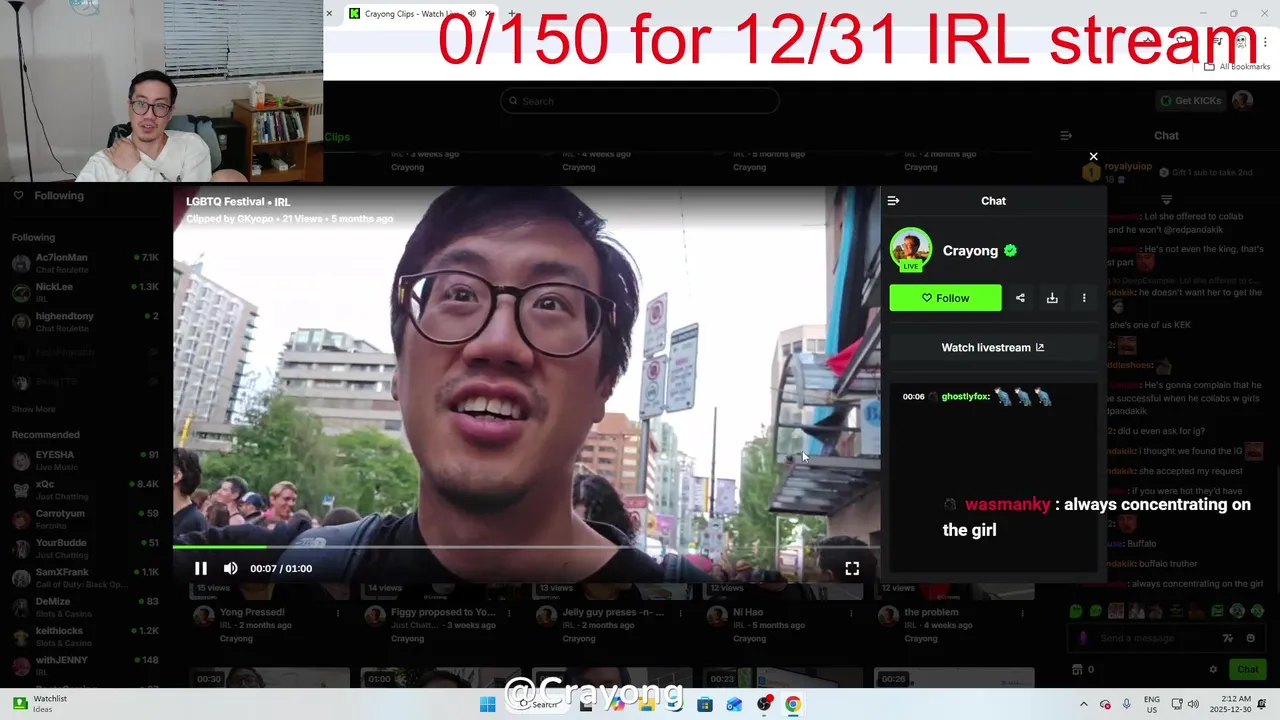Open All Bookmarks folder
Viewport: 1280px width, 720px height.
tap(1237, 67)
